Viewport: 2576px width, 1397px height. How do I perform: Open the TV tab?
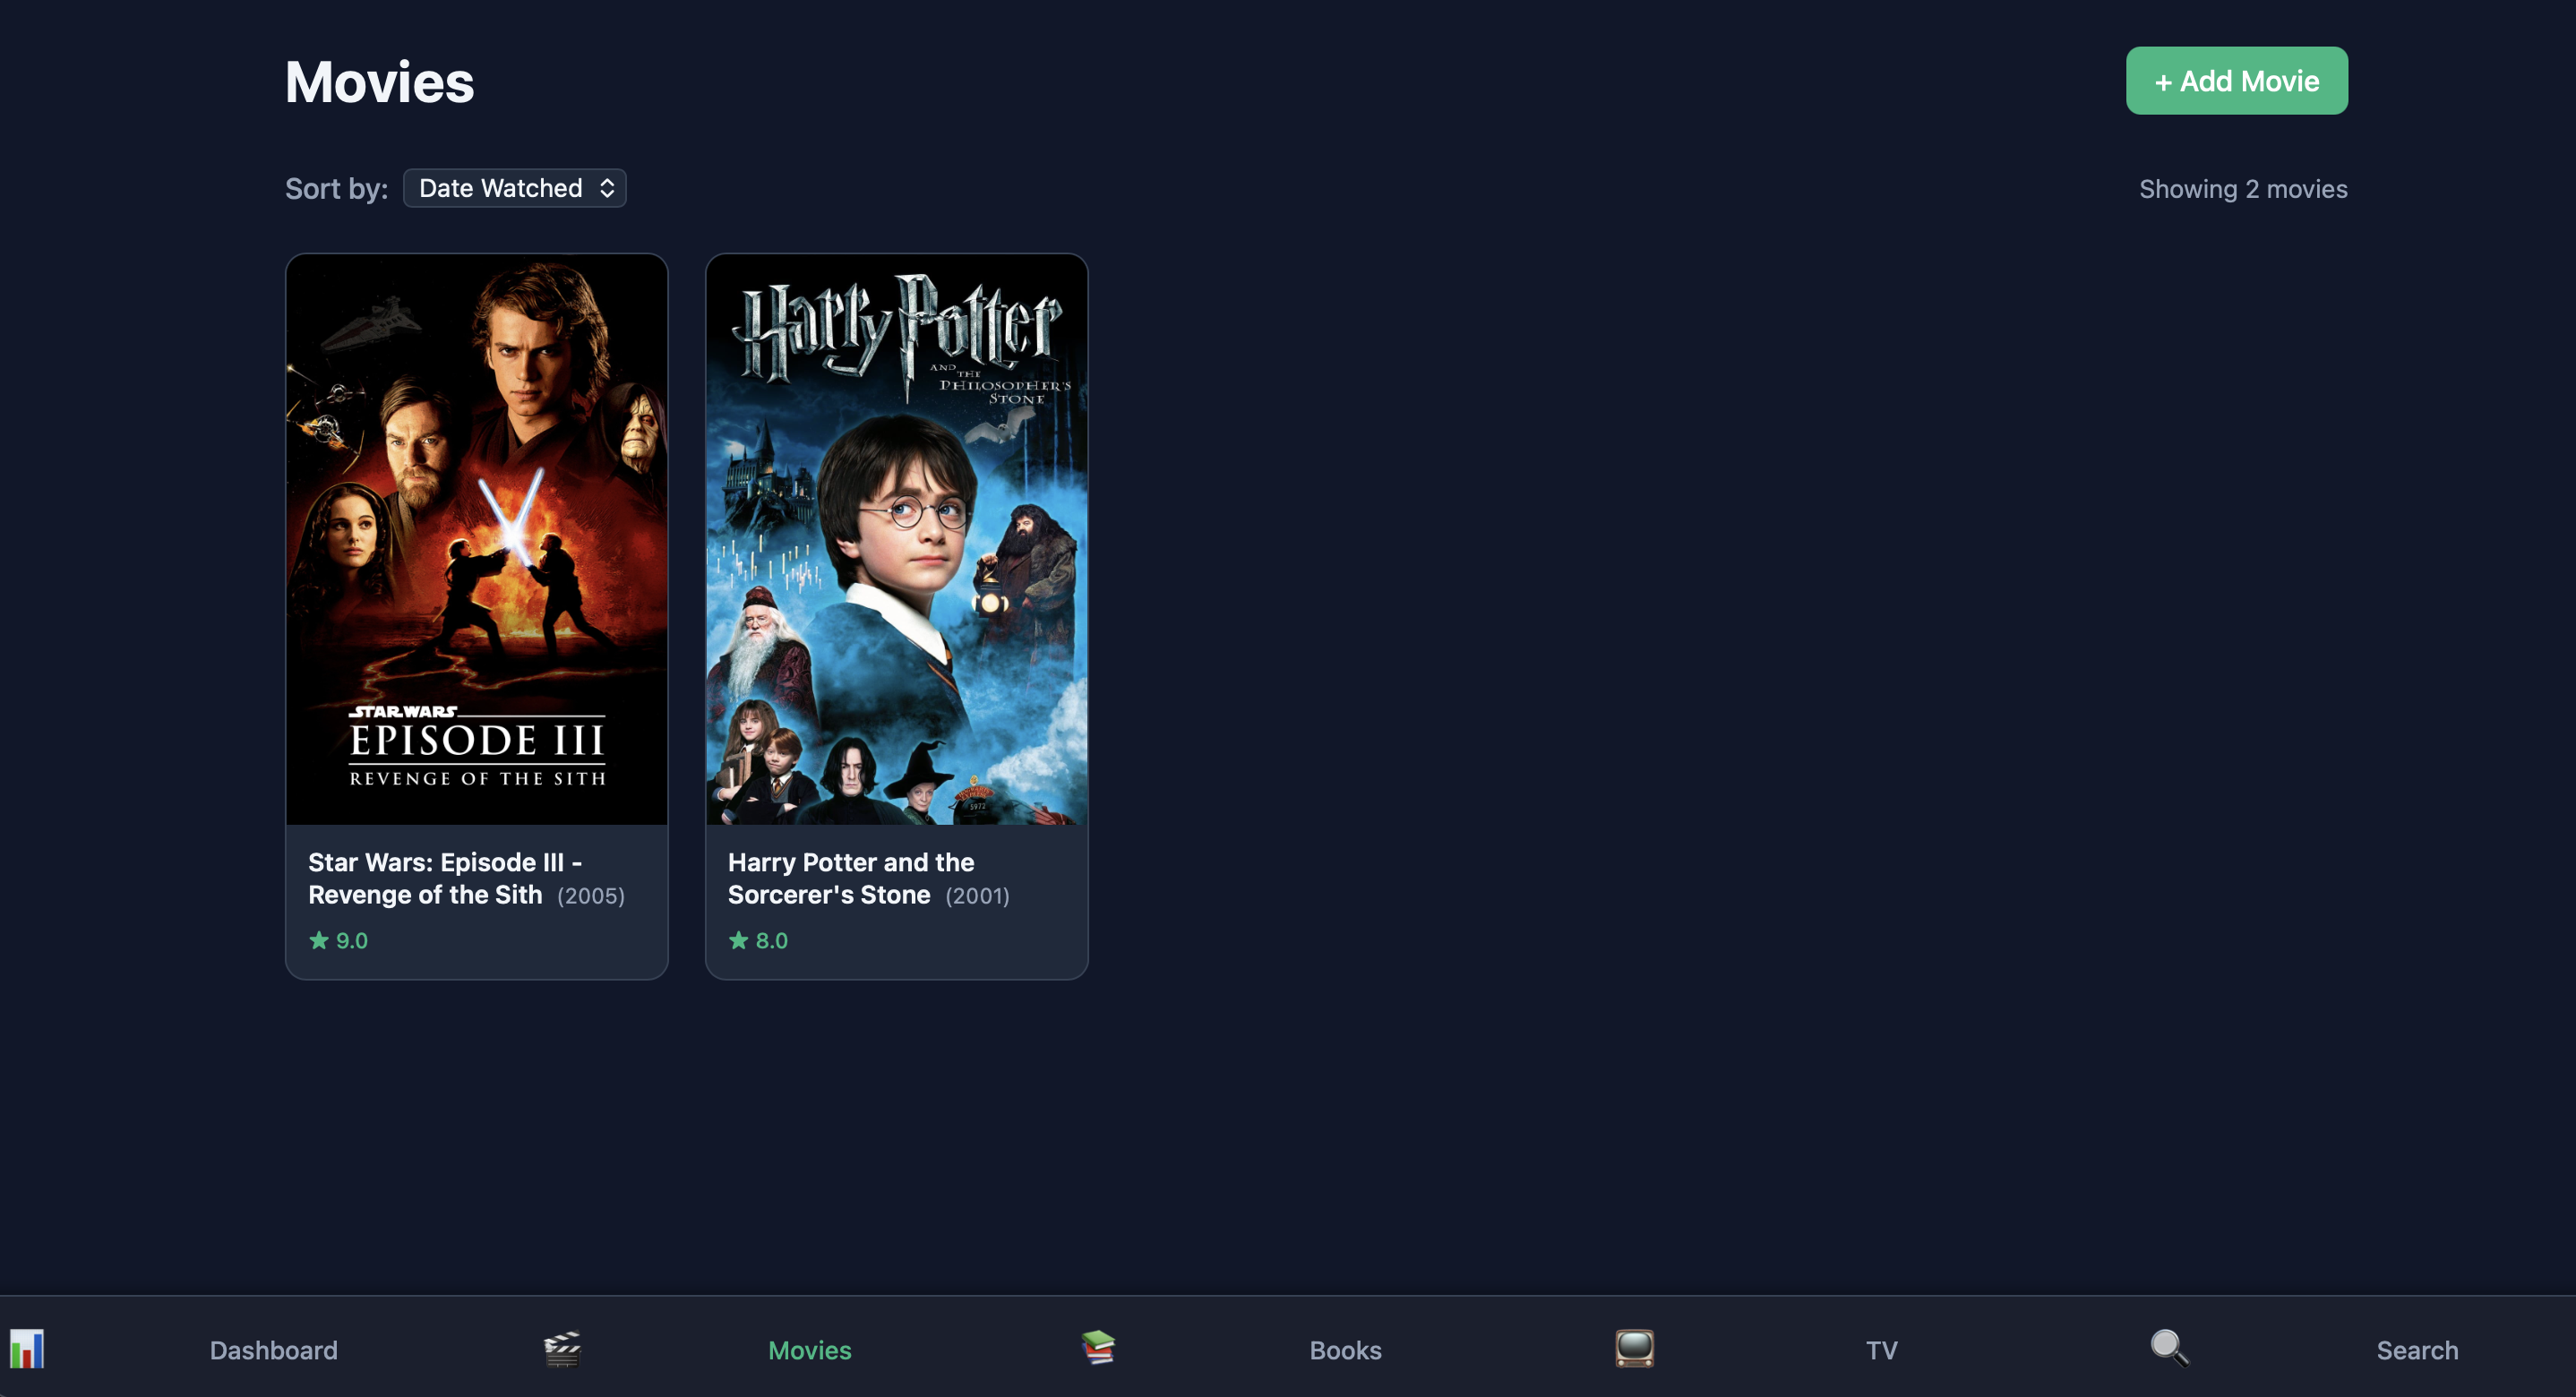coord(1881,1350)
